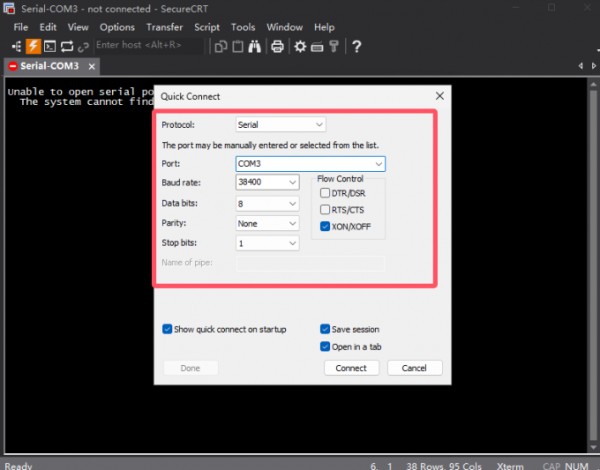Click the scrollbar down arrow
Viewport: 600px width, 470px height.
tap(593, 447)
